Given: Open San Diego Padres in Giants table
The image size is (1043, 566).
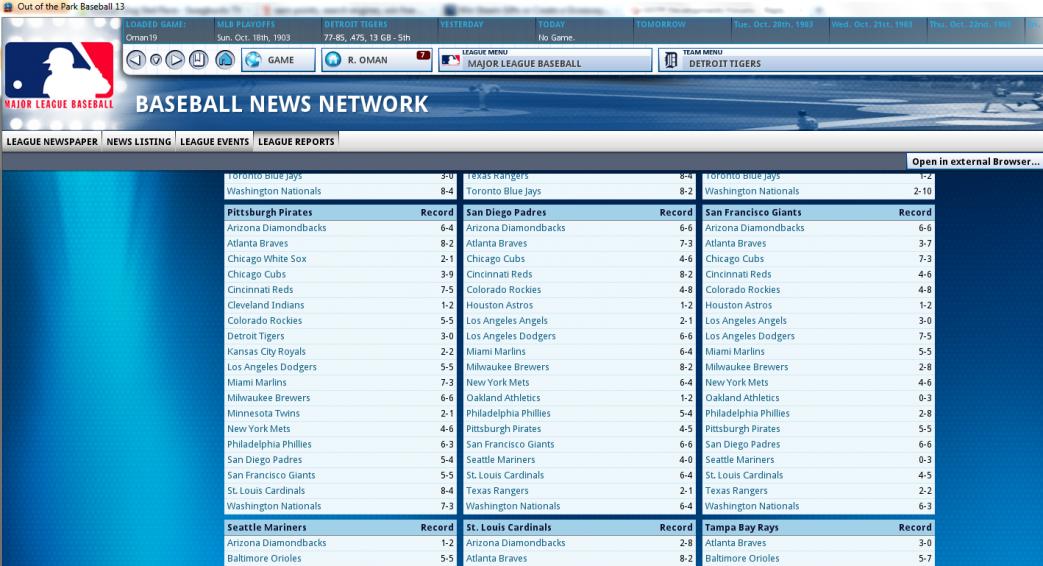Looking at the screenshot, I should click(x=742, y=444).
